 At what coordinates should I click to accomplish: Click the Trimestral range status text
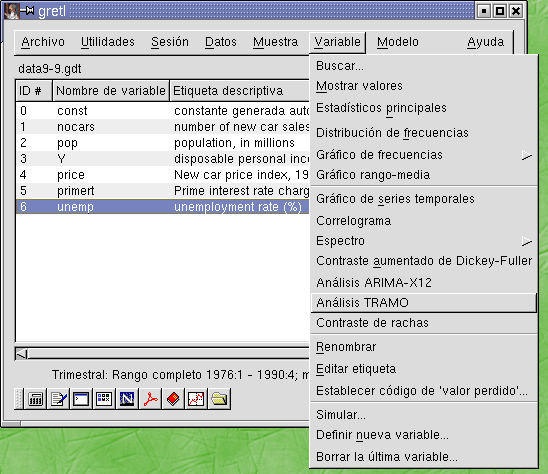[180, 375]
